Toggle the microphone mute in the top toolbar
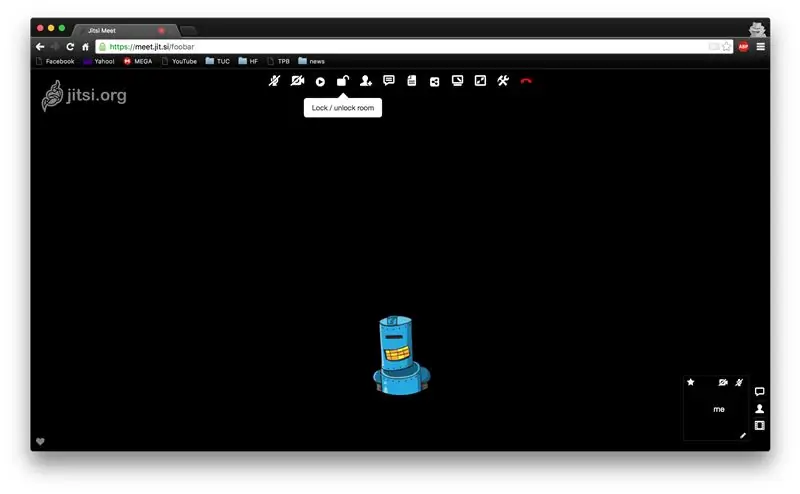 pyautogui.click(x=274, y=81)
